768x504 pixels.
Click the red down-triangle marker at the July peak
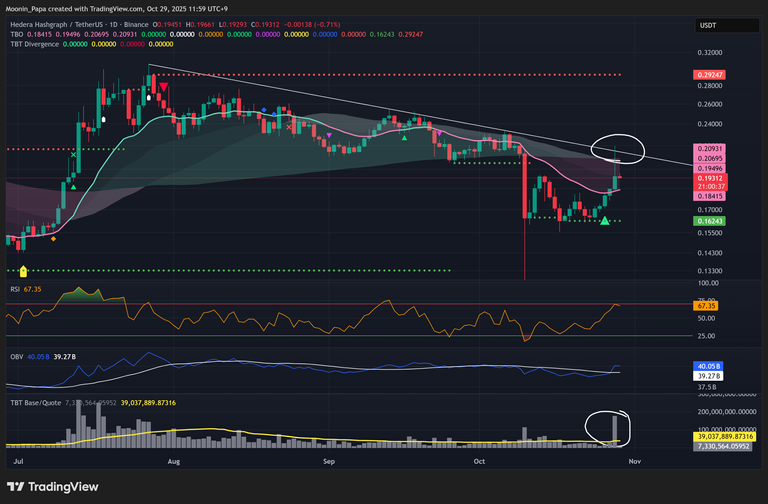pyautogui.click(x=163, y=88)
